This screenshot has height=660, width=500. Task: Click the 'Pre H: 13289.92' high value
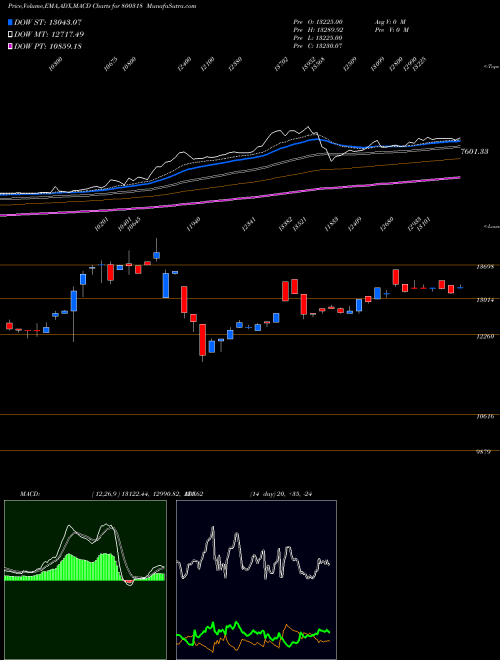(x=319, y=30)
